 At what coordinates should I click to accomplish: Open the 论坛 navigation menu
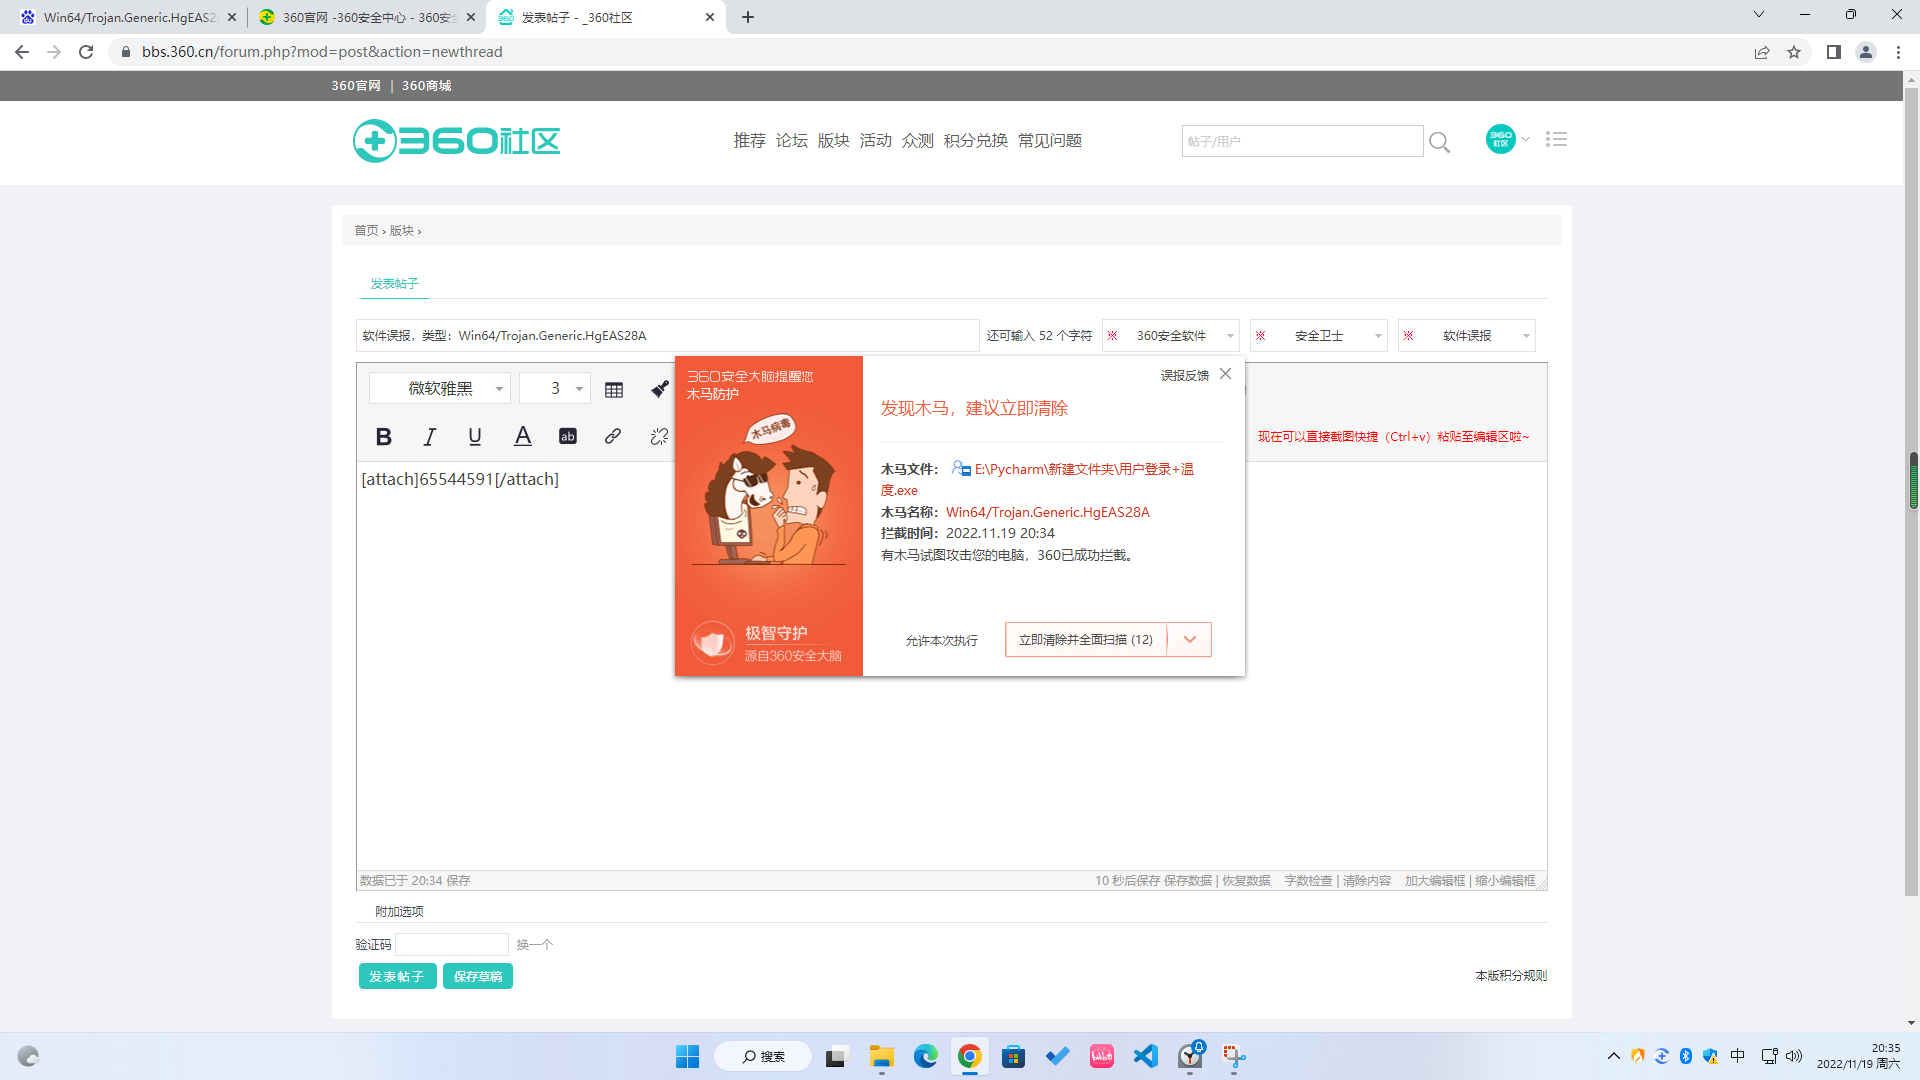point(791,141)
